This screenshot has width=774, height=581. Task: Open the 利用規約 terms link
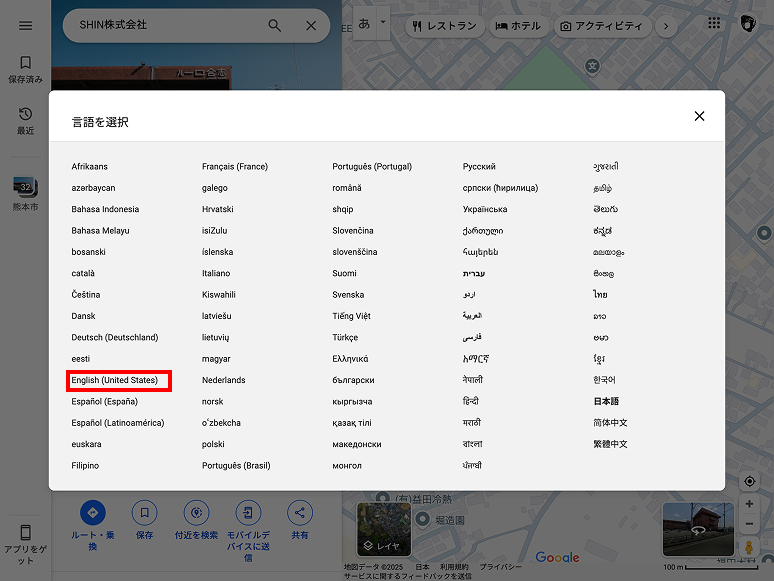coord(454,567)
